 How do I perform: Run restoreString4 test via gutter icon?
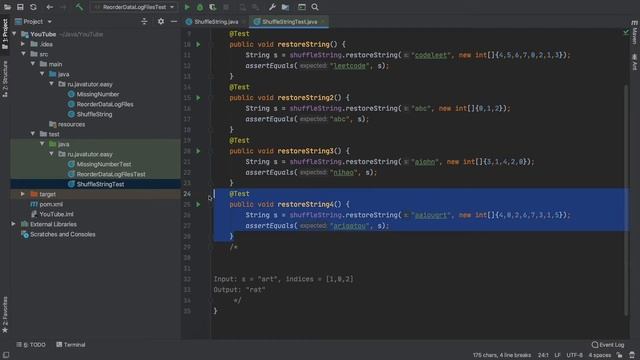click(x=198, y=204)
